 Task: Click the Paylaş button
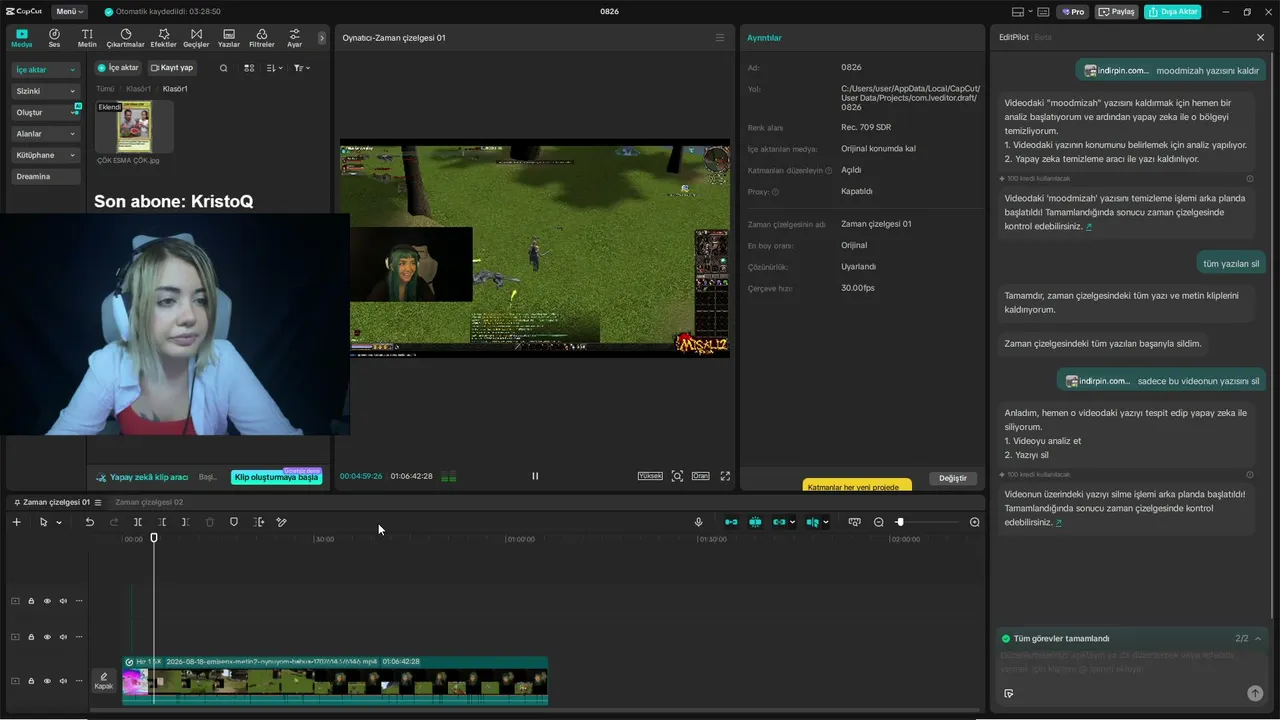1117,12
